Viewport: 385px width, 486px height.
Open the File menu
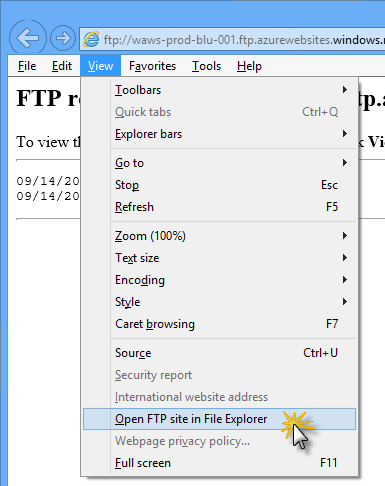coord(27,66)
